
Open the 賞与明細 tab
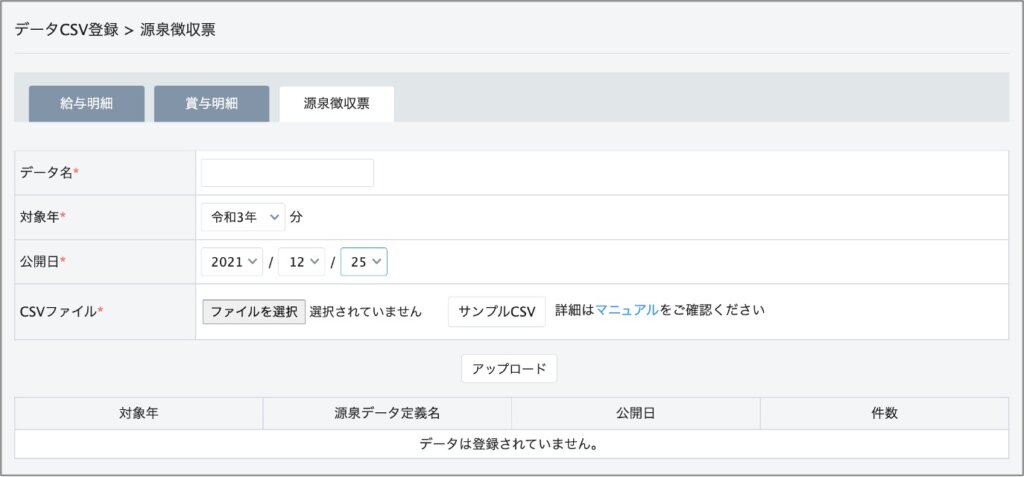point(211,104)
